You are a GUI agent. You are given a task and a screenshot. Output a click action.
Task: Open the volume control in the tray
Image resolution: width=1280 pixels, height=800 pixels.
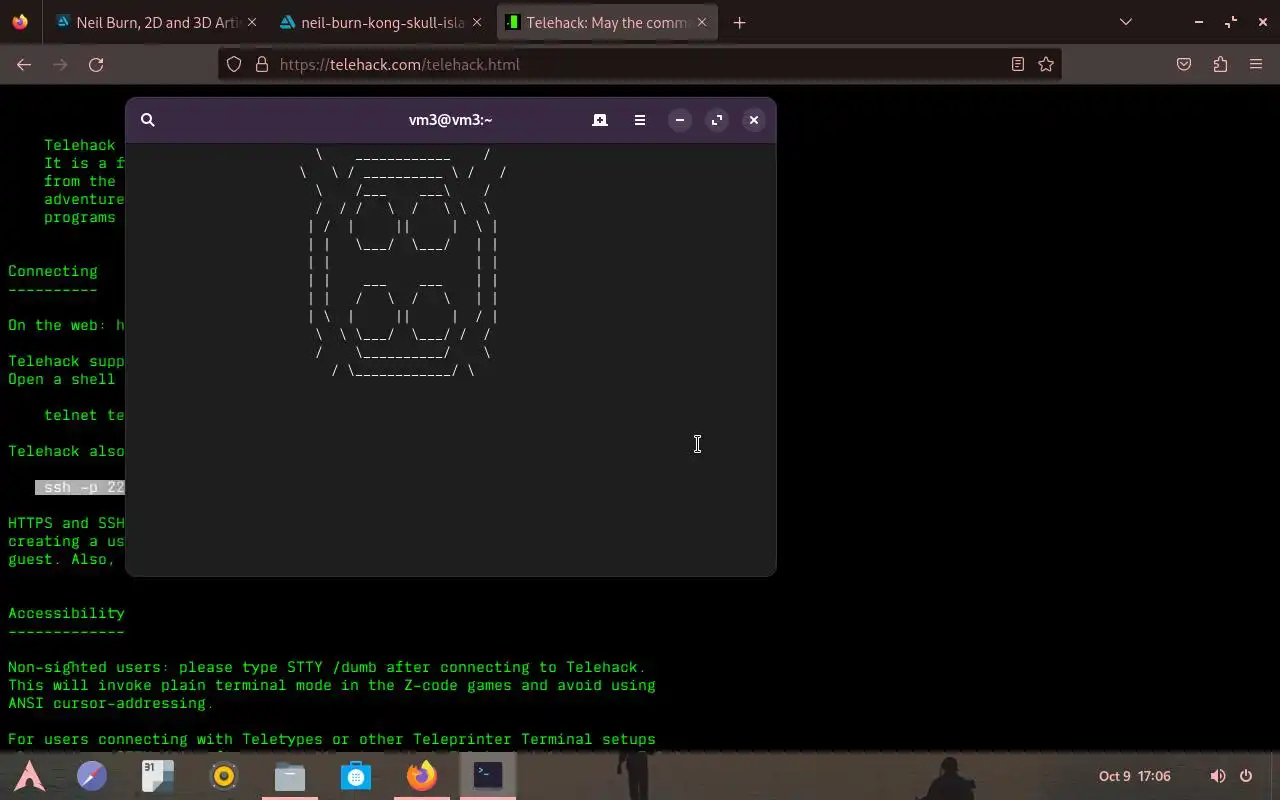coord(1218,776)
